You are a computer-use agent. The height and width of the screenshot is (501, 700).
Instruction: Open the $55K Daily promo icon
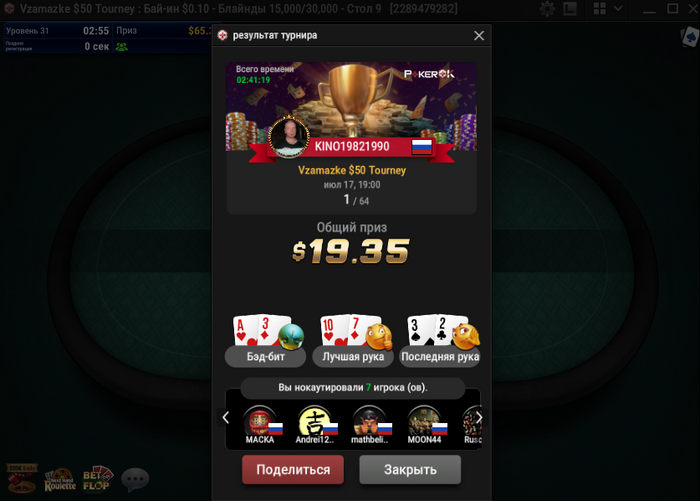tap(21, 478)
